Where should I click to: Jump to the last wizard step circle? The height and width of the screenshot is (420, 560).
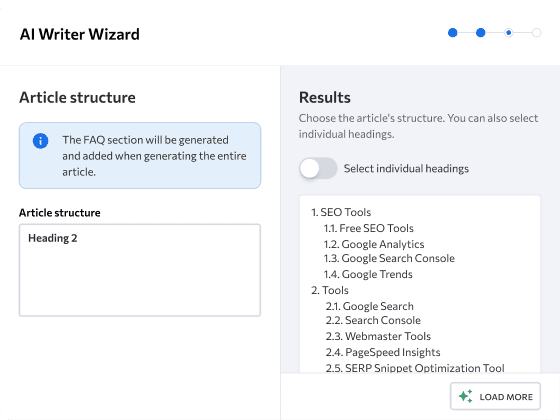coord(536,33)
